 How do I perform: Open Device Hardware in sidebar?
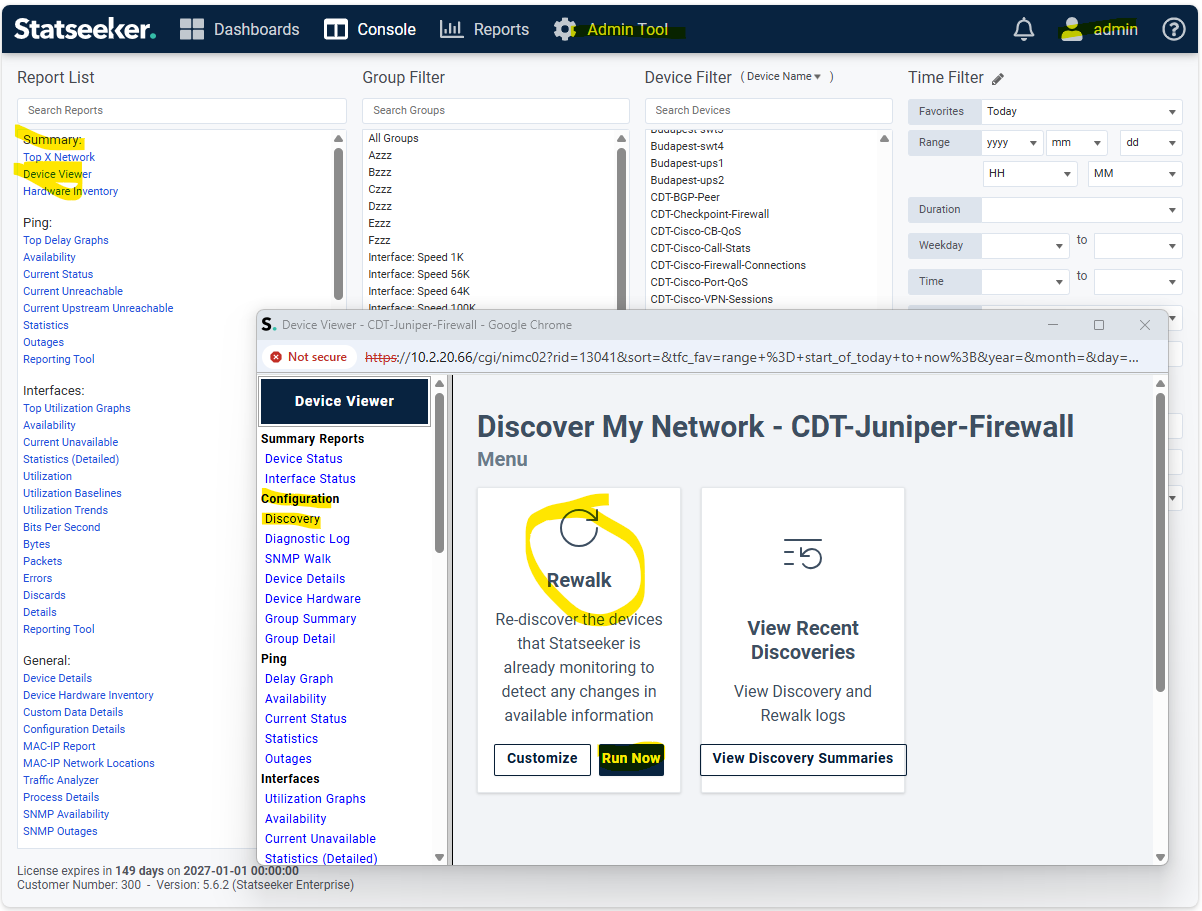(313, 599)
